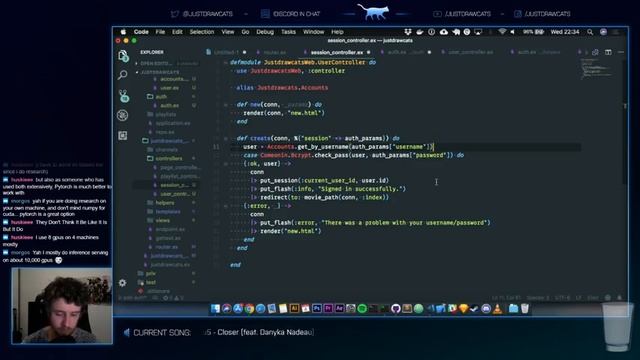Open the Search view in the activity bar
This screenshot has height=360, width=640.
(122, 75)
